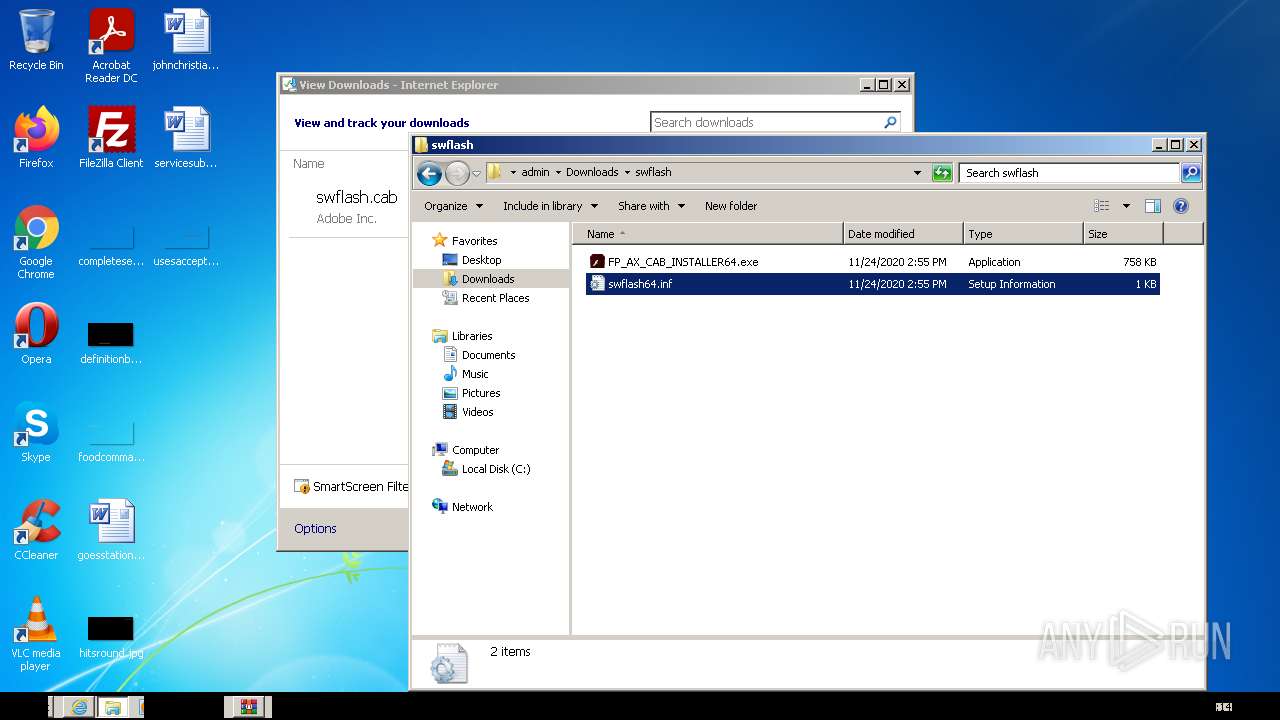Launch Google Chrome desktop shortcut
The height and width of the screenshot is (720, 1280).
[x=36, y=242]
